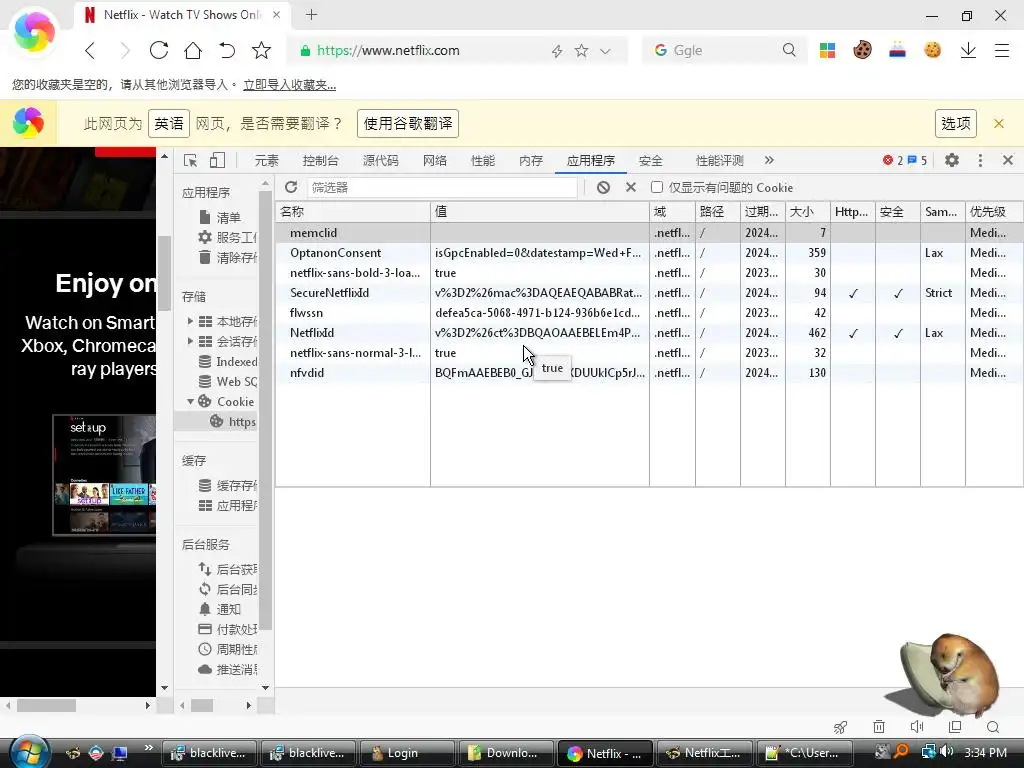
Task: Expand the 本地存储 tree node
Action: pyautogui.click(x=190, y=321)
